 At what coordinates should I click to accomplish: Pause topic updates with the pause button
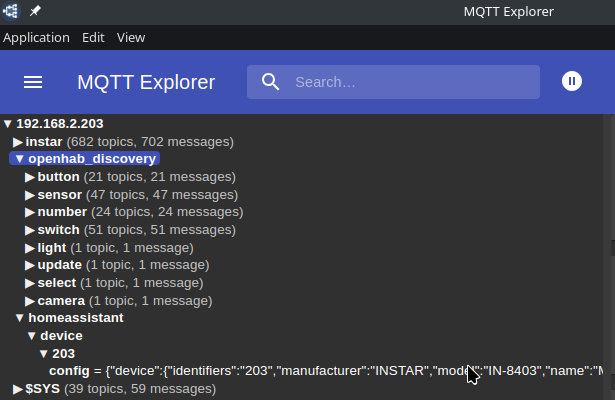[572, 82]
